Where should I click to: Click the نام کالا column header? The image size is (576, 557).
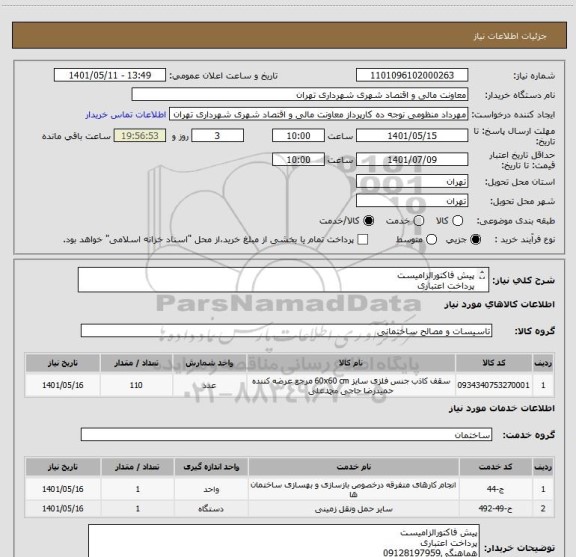[x=351, y=363]
